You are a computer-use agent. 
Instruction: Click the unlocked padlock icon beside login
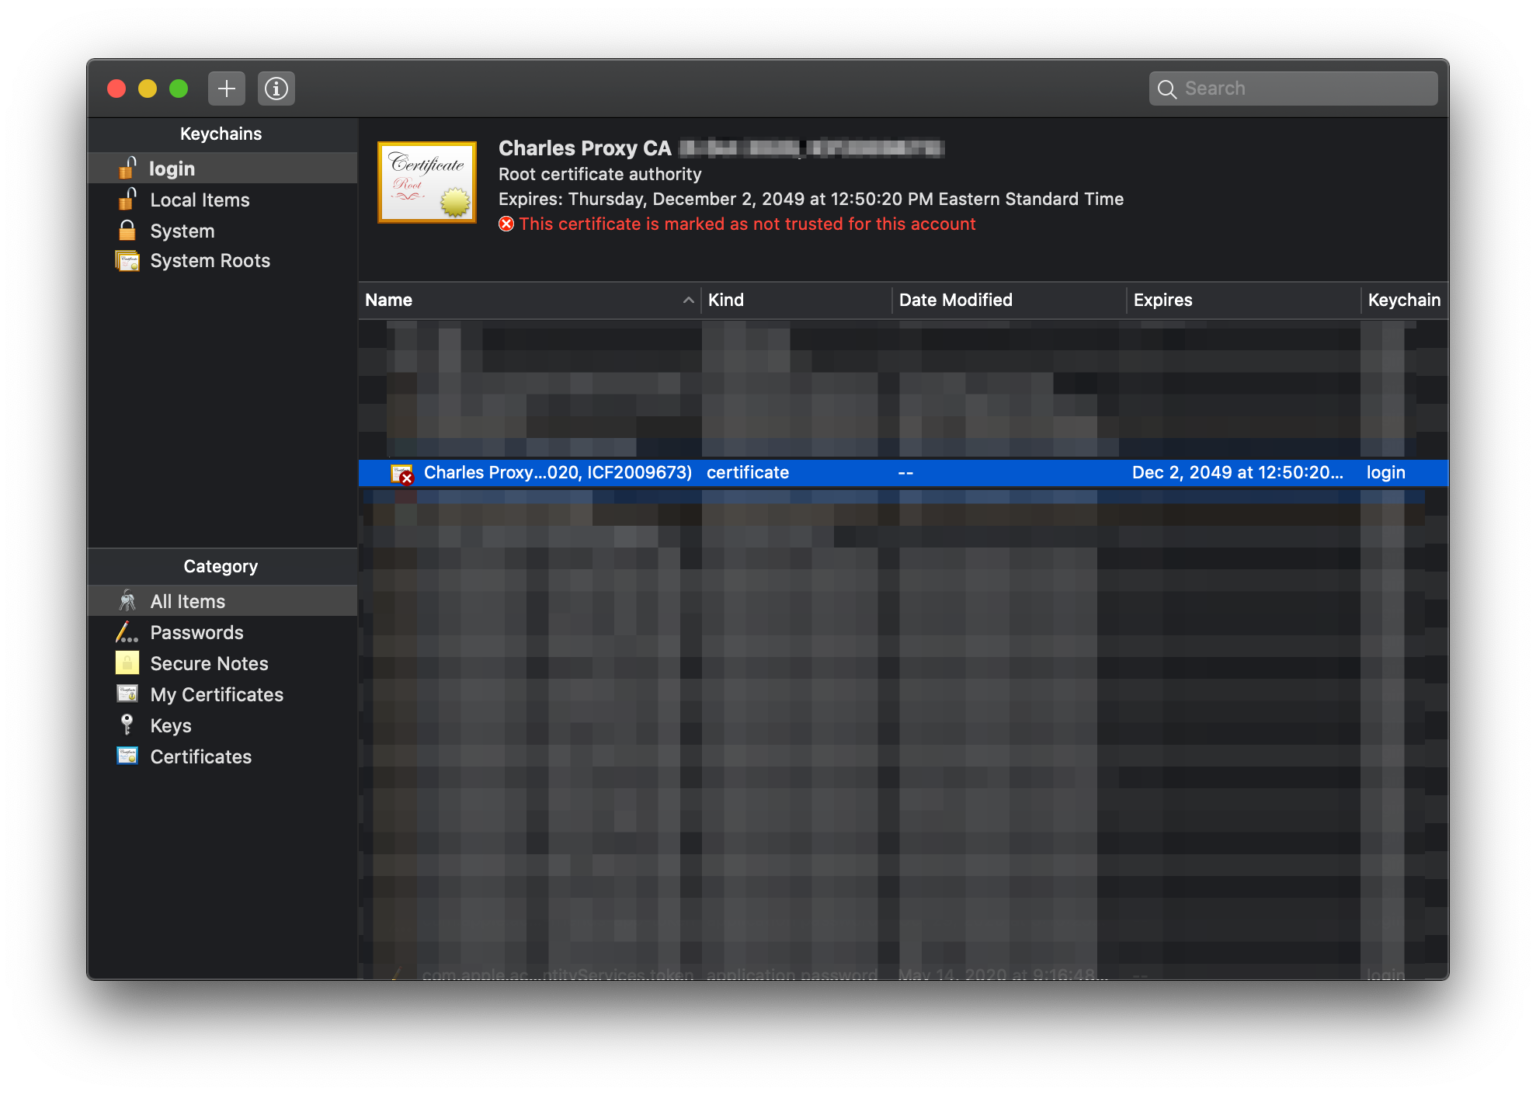click(x=127, y=167)
